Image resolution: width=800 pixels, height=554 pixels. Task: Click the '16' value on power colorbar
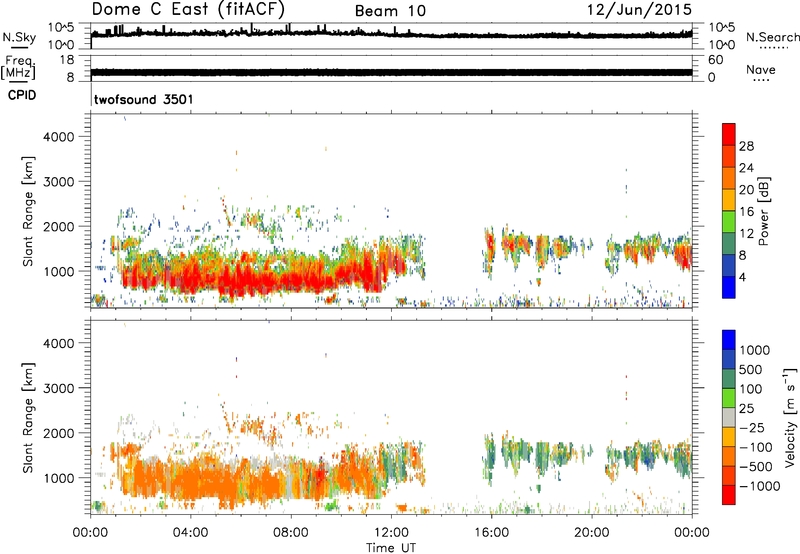tap(746, 212)
